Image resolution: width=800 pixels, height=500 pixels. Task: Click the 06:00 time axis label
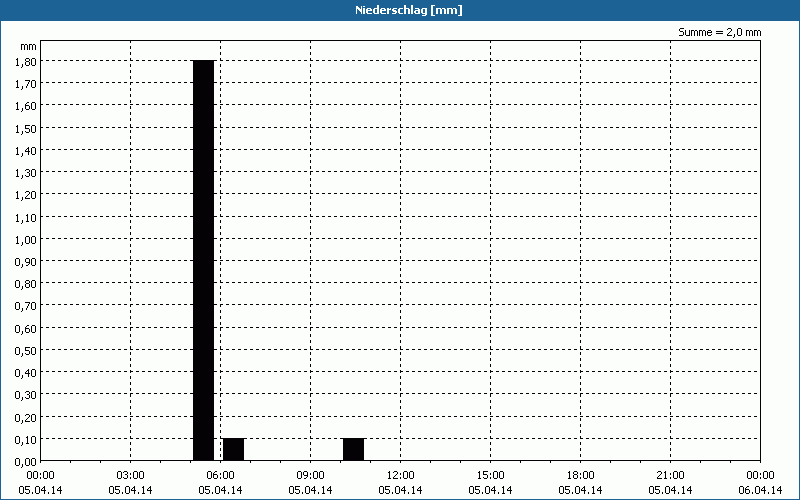coord(220,476)
